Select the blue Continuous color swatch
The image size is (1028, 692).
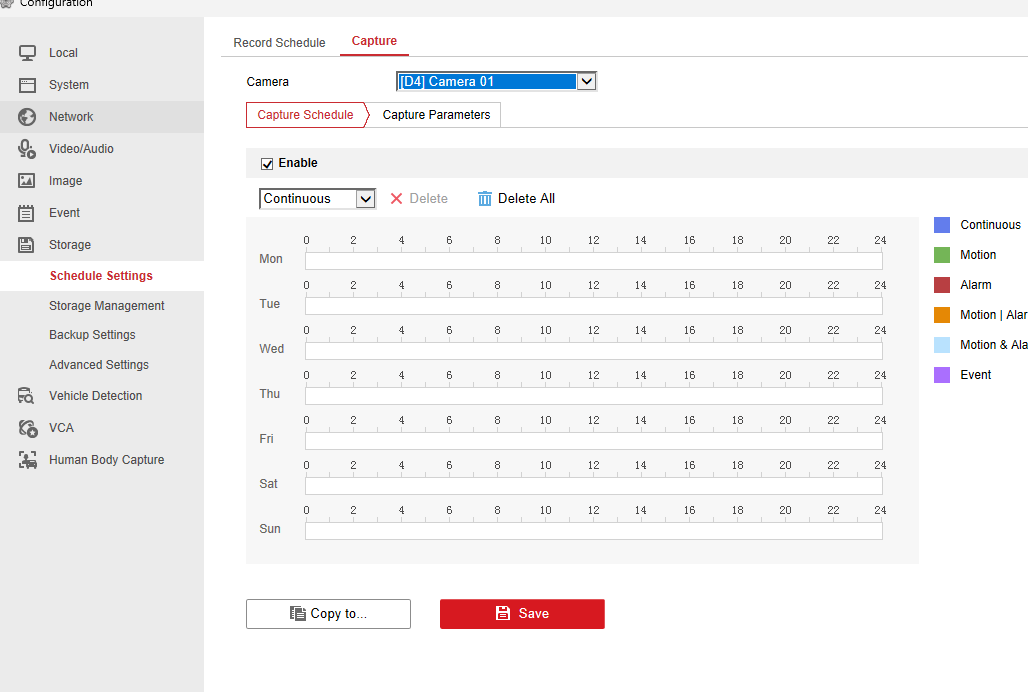coord(942,225)
